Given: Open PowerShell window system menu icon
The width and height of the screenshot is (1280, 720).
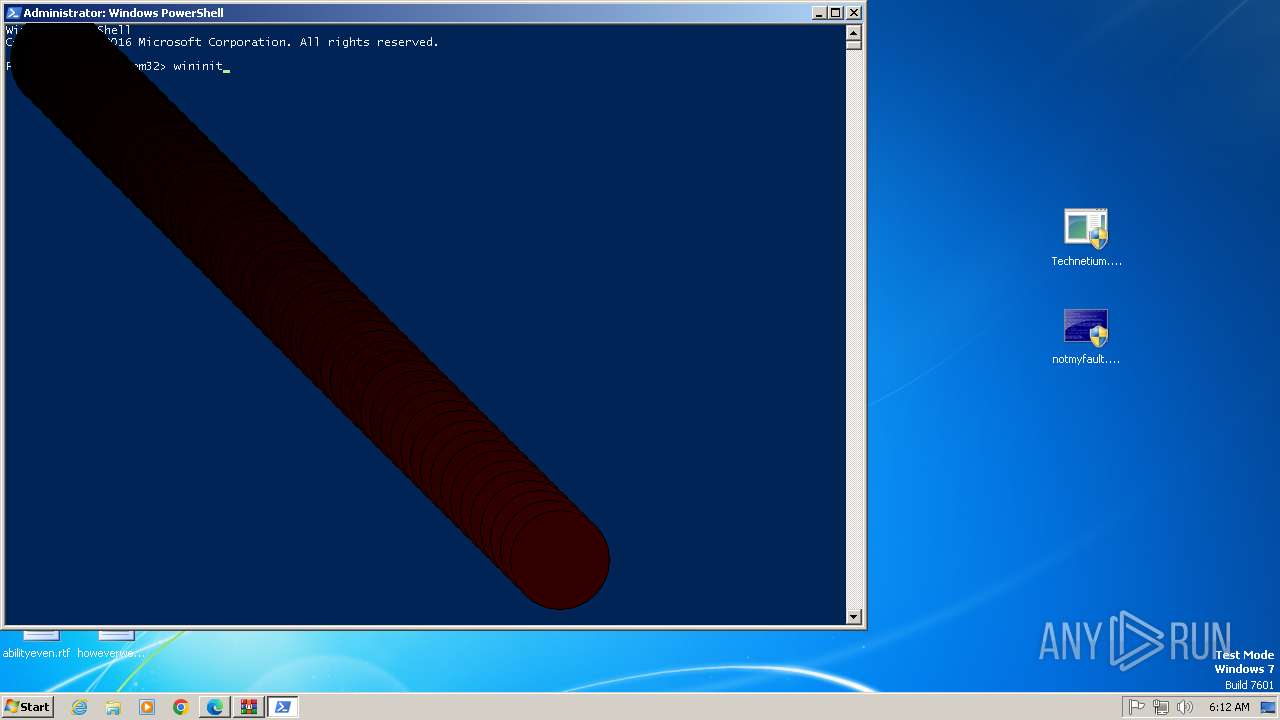Looking at the screenshot, I should coord(13,13).
